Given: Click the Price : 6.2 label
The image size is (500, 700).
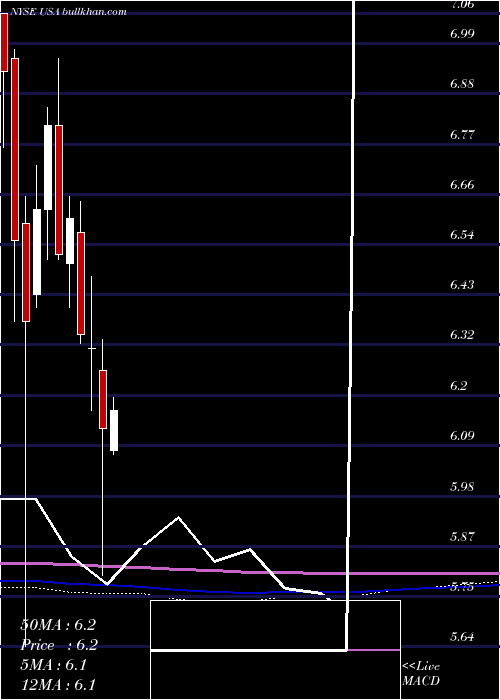Looking at the screenshot, I should click(59, 645).
